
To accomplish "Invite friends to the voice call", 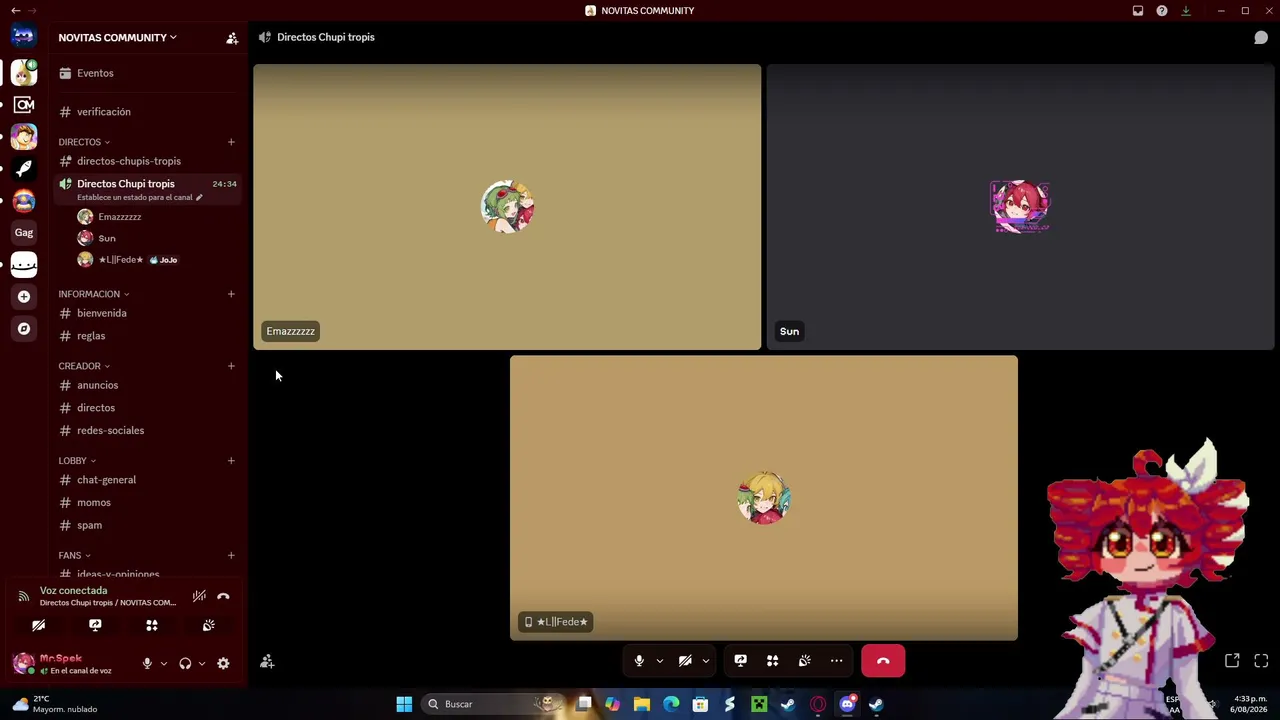I will tap(267, 662).
